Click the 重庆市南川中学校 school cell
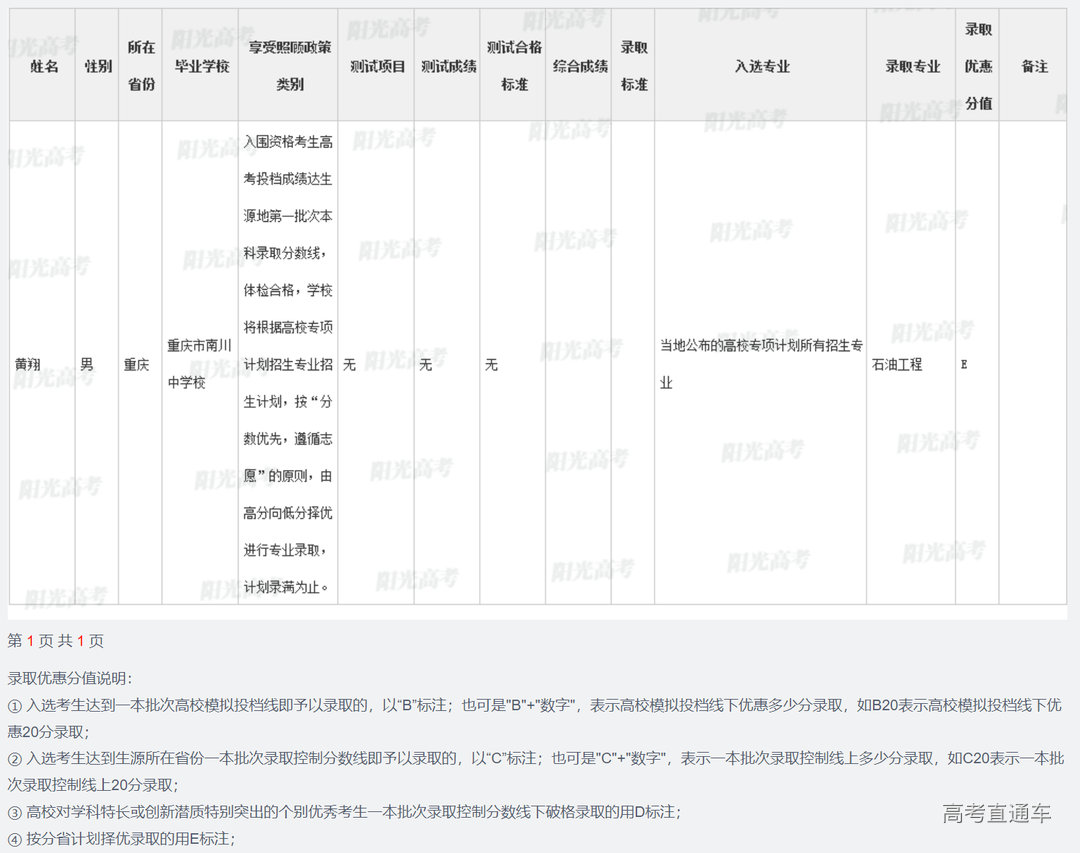The width and height of the screenshot is (1080, 853). (x=200, y=364)
